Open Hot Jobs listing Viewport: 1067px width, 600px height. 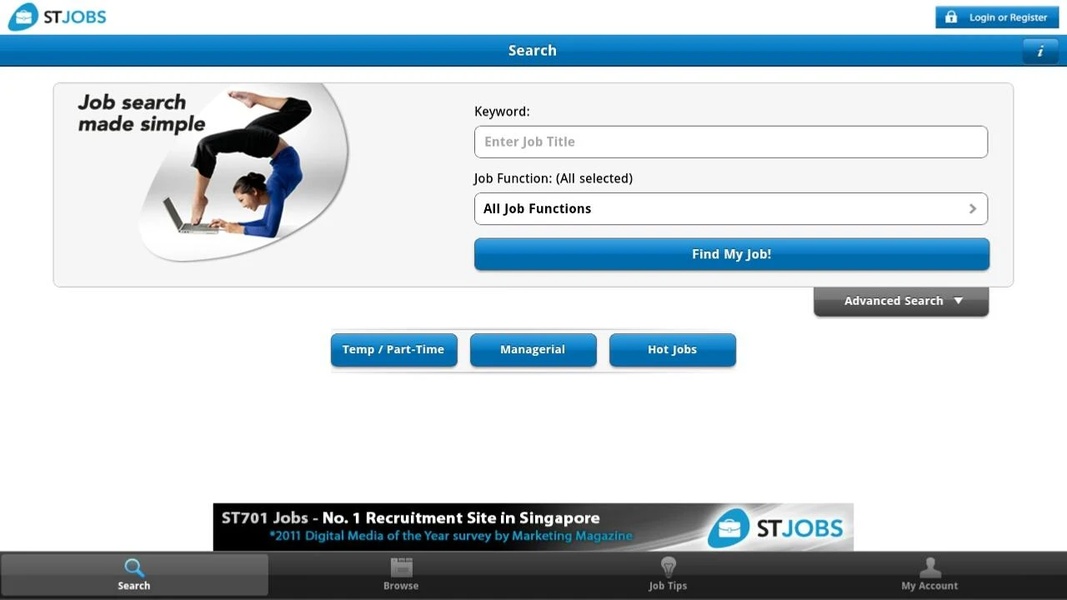(672, 350)
